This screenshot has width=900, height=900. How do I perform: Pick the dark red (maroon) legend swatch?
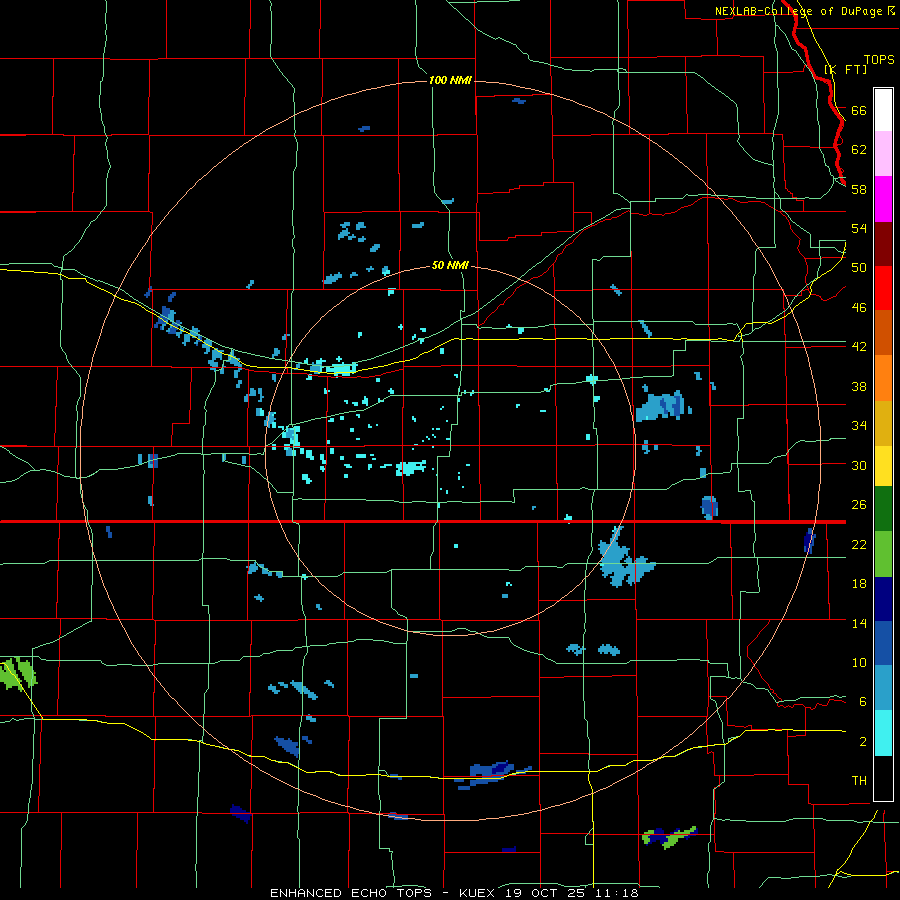tap(883, 244)
